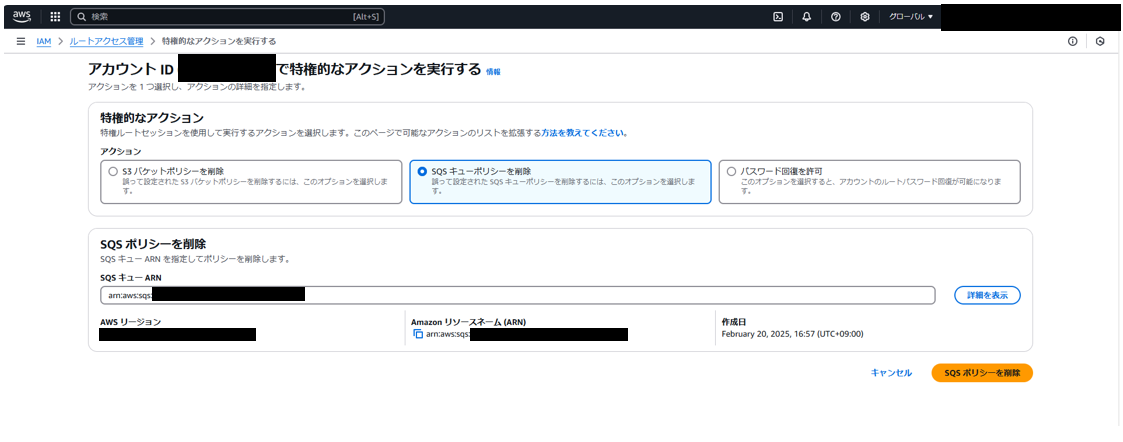The width and height of the screenshot is (1123, 442).
Task: Click the orange SQS ポリシーを削除 button
Action: pyautogui.click(x=982, y=373)
